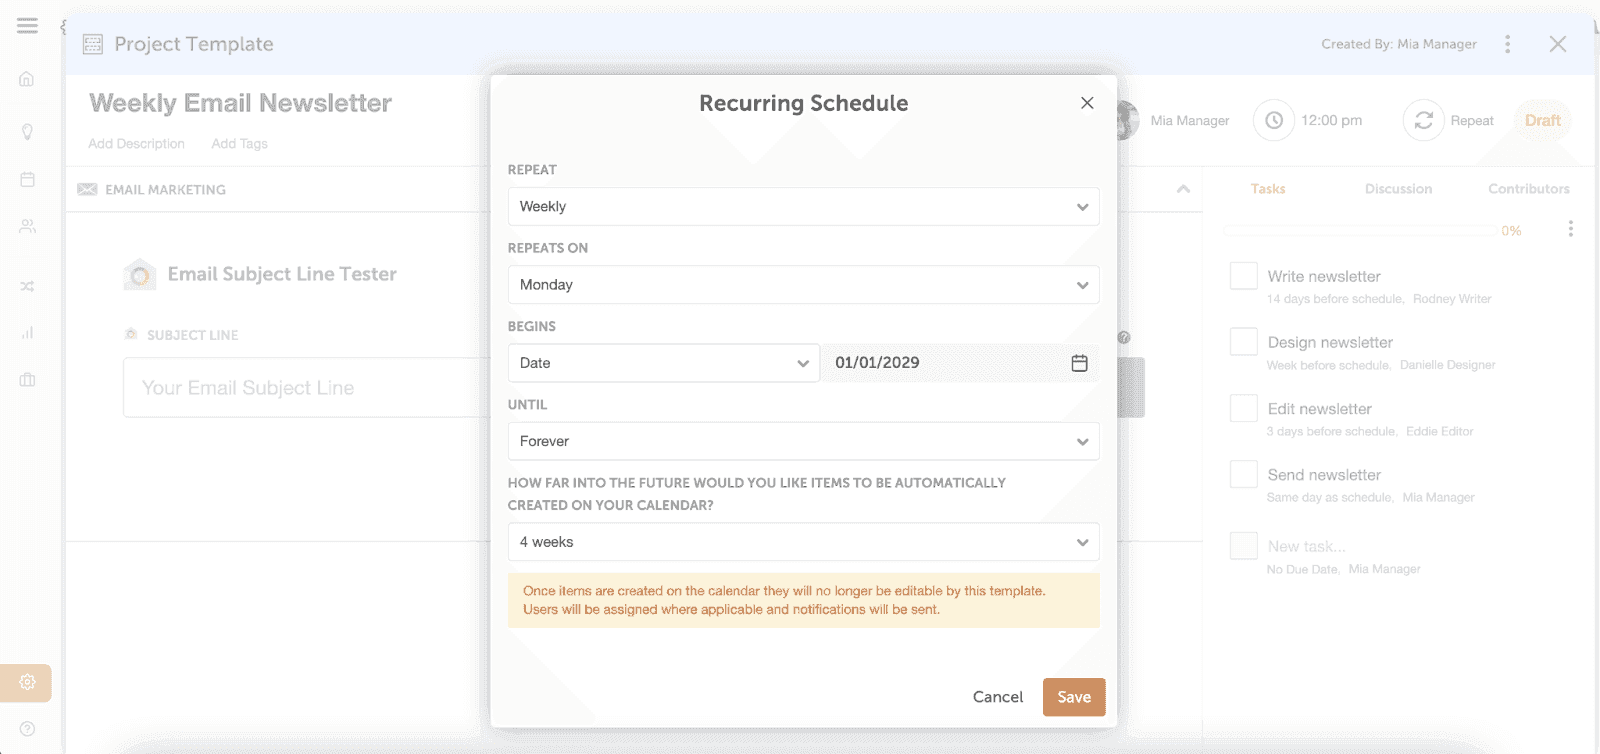Click the clock icon beside 12:00 pm

point(1273,120)
